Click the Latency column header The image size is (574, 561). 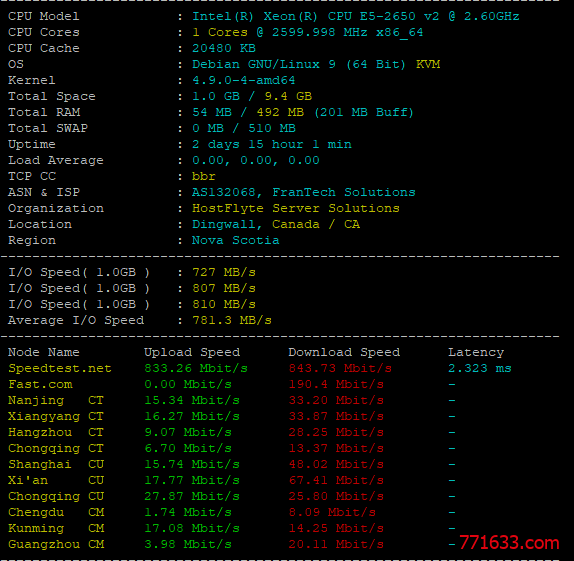(x=476, y=353)
